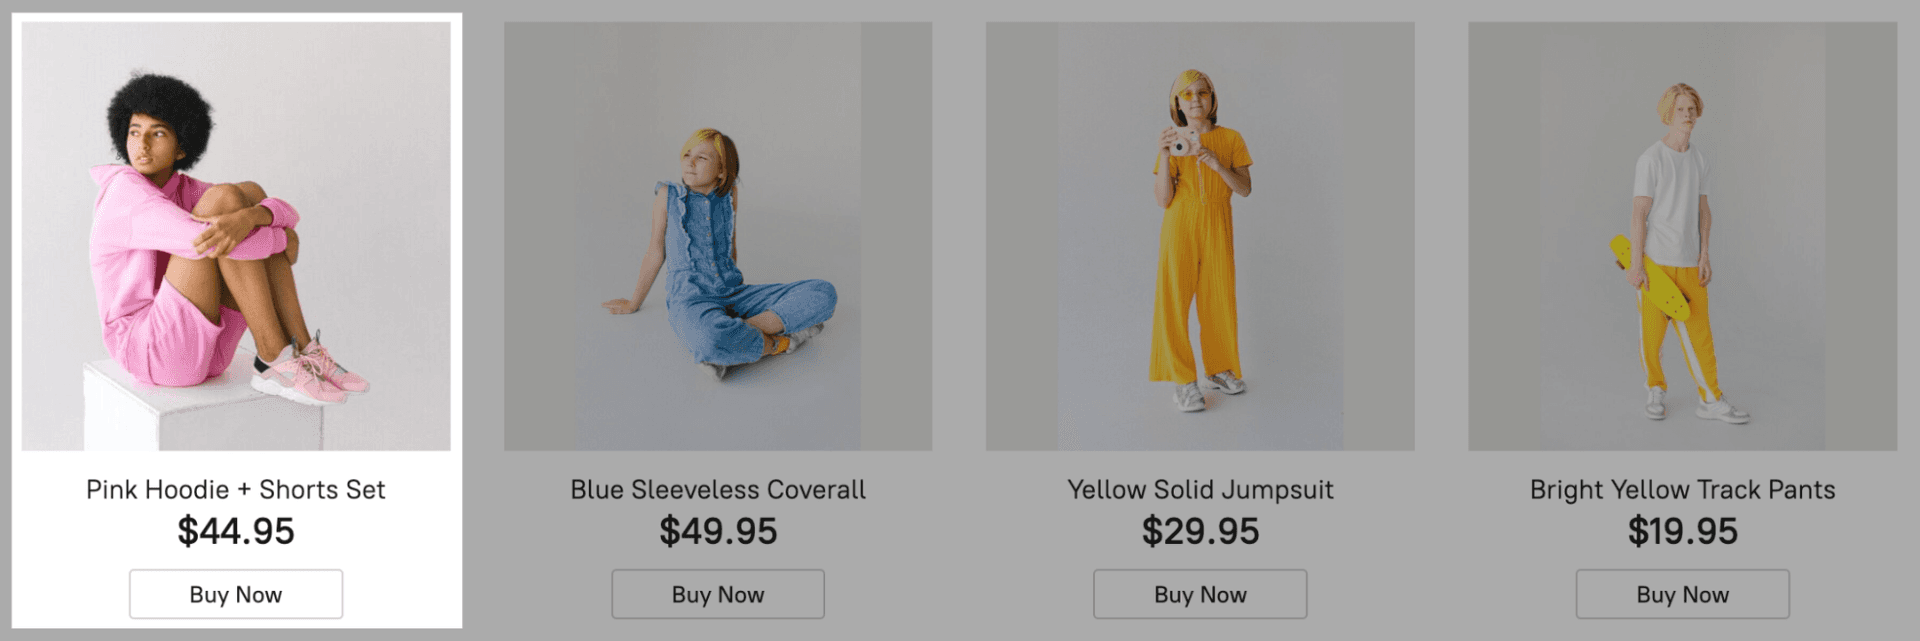The height and width of the screenshot is (641, 1920).
Task: Select the Yellow Solid Jumpsuit product name
Action: [1200, 489]
